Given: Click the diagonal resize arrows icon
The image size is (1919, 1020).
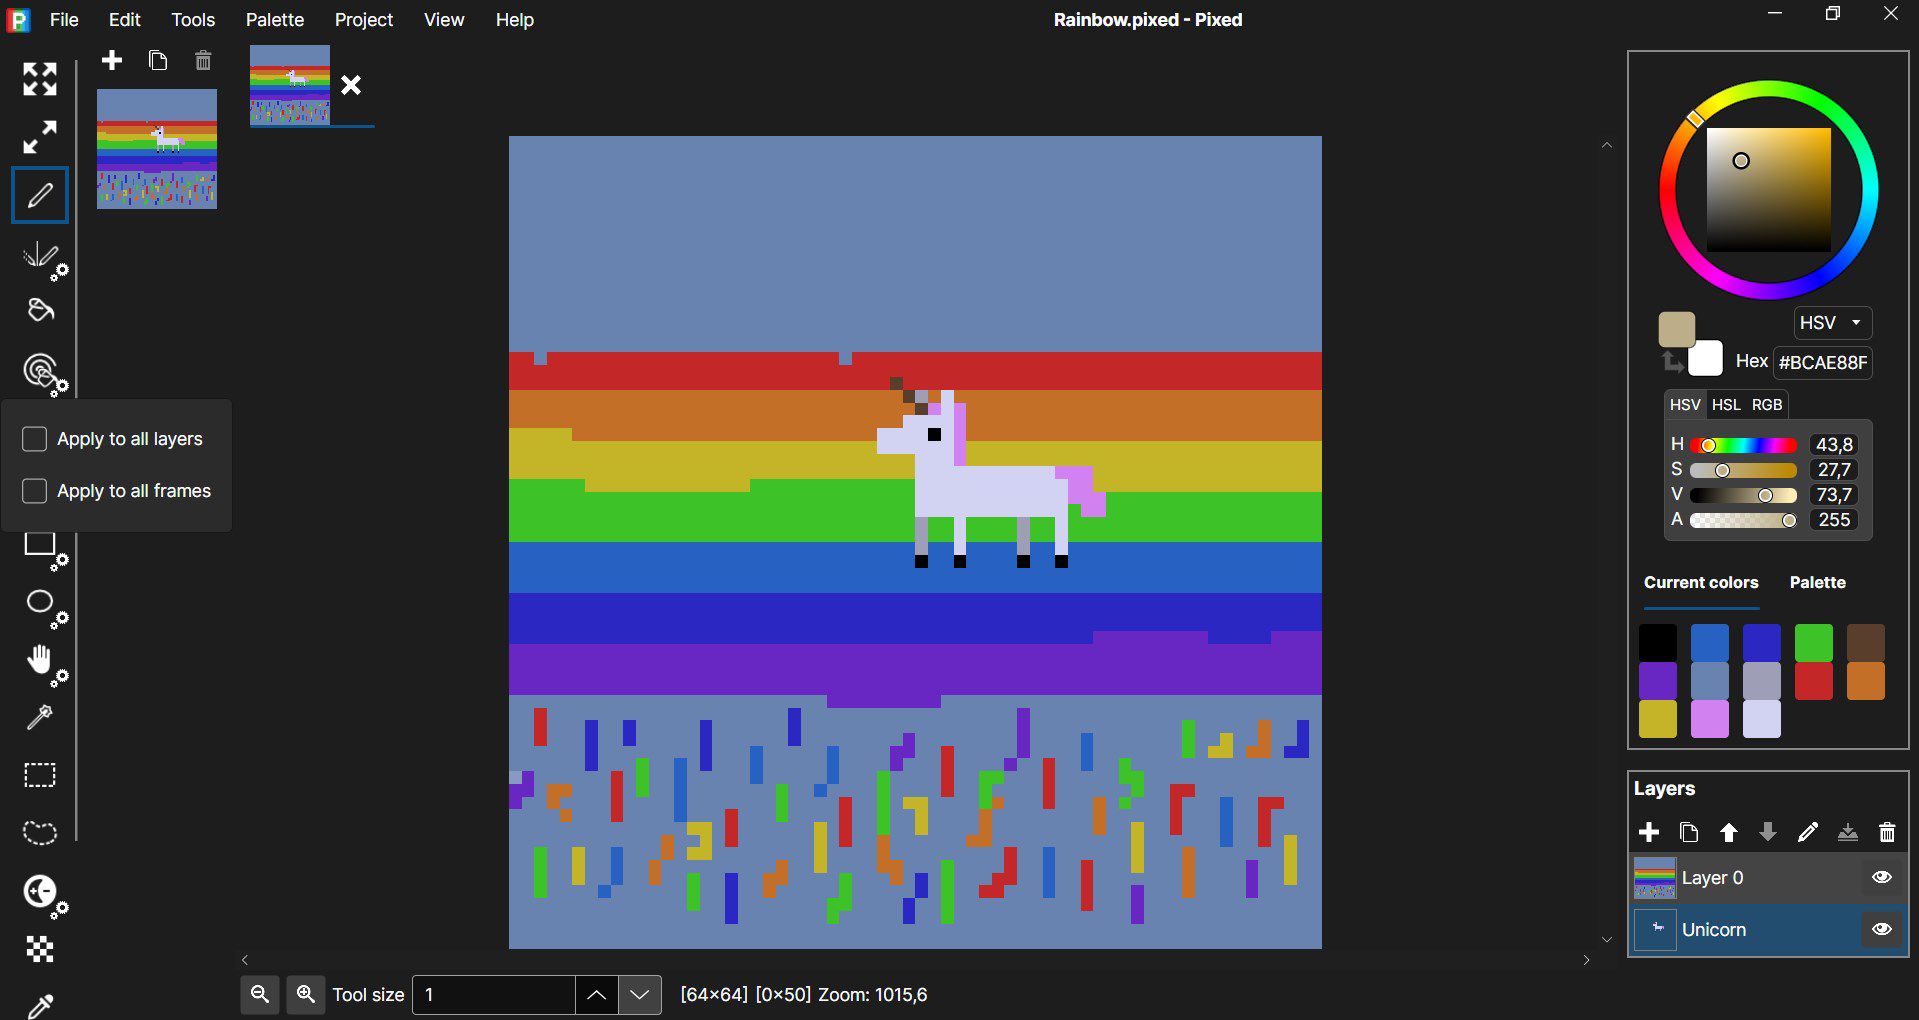Looking at the screenshot, I should pyautogui.click(x=40, y=137).
